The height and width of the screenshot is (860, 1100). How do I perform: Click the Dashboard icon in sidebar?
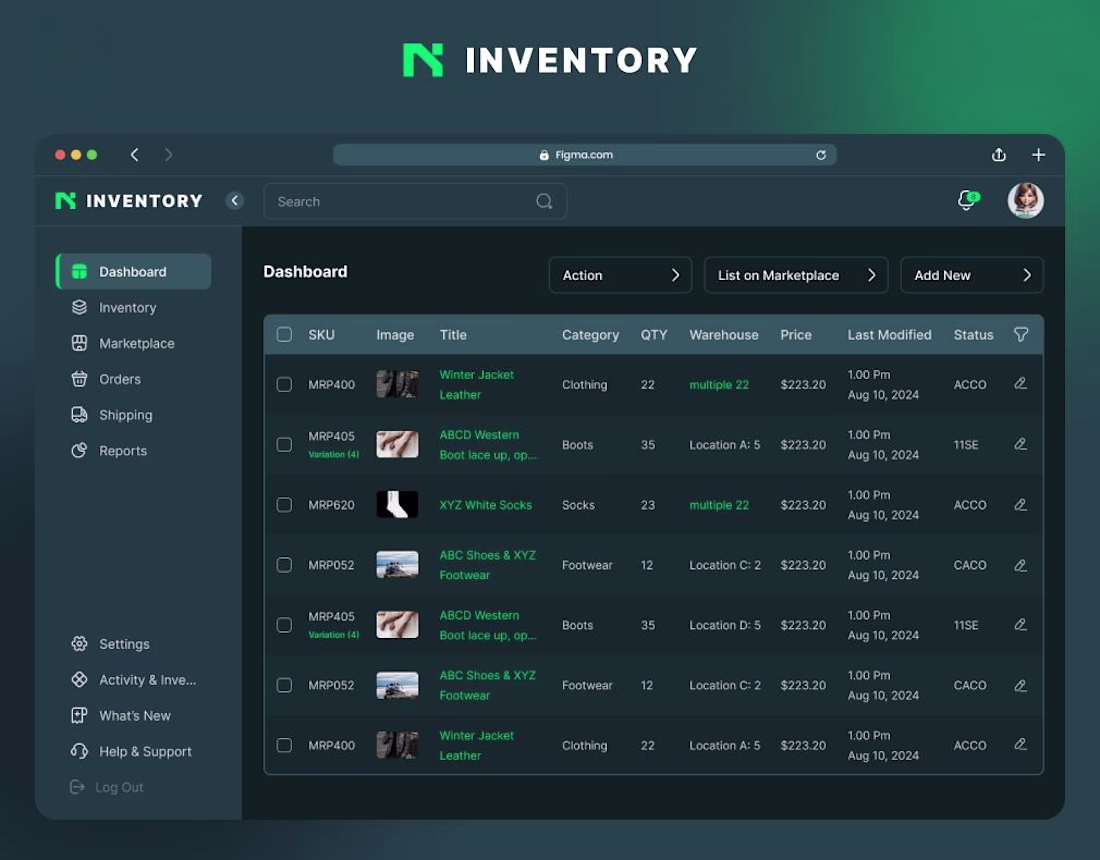(79, 271)
